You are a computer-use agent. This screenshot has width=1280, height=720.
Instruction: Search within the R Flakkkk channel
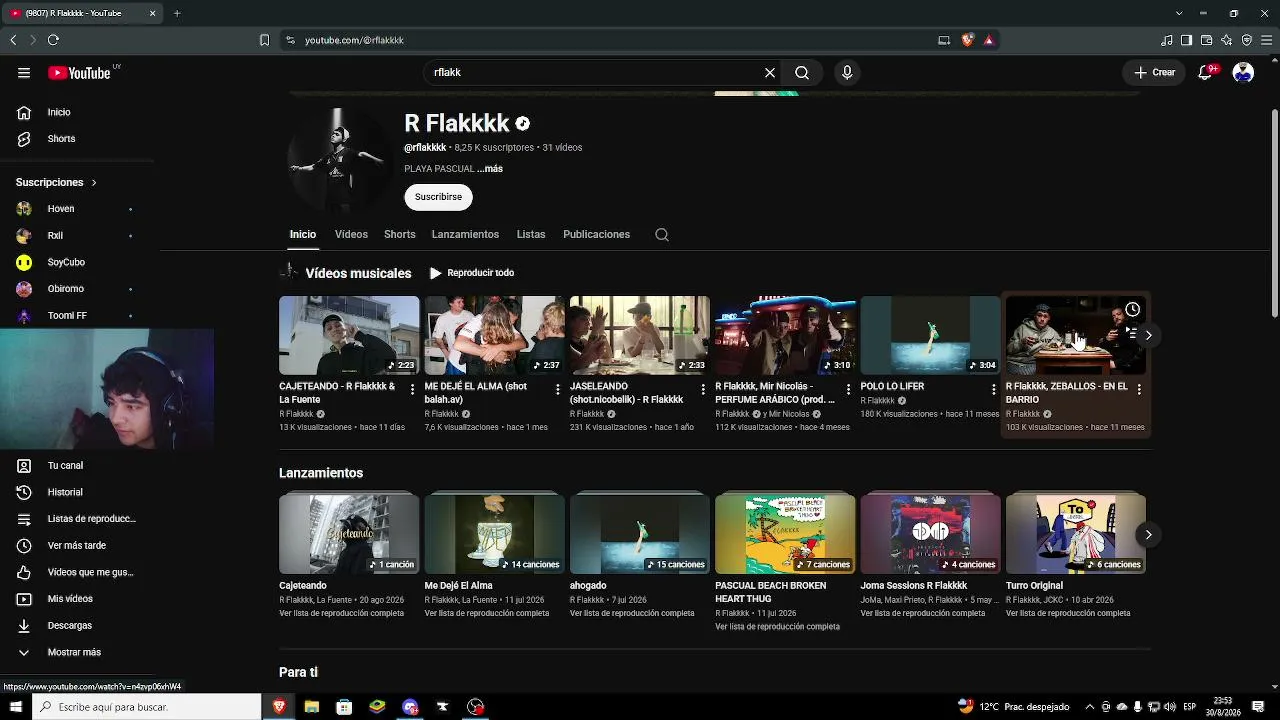point(662,235)
